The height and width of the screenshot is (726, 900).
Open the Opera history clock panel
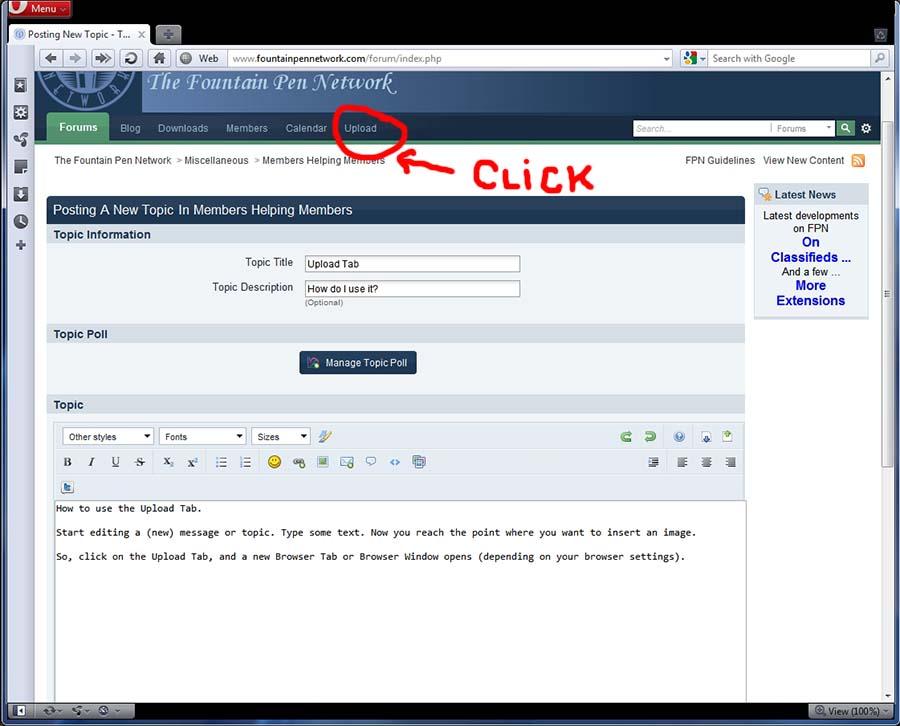(20, 221)
